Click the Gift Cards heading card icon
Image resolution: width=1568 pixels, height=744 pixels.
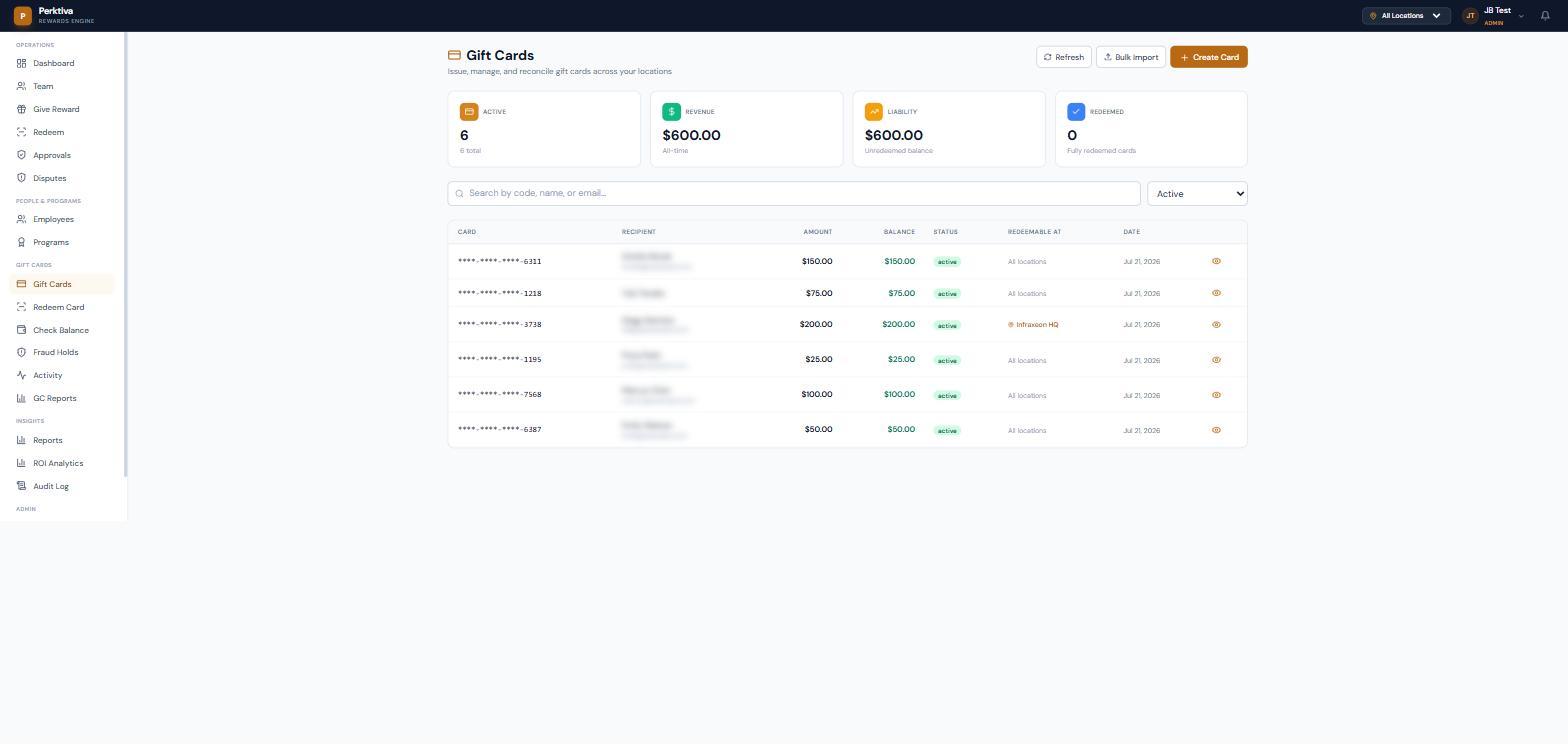454,56
